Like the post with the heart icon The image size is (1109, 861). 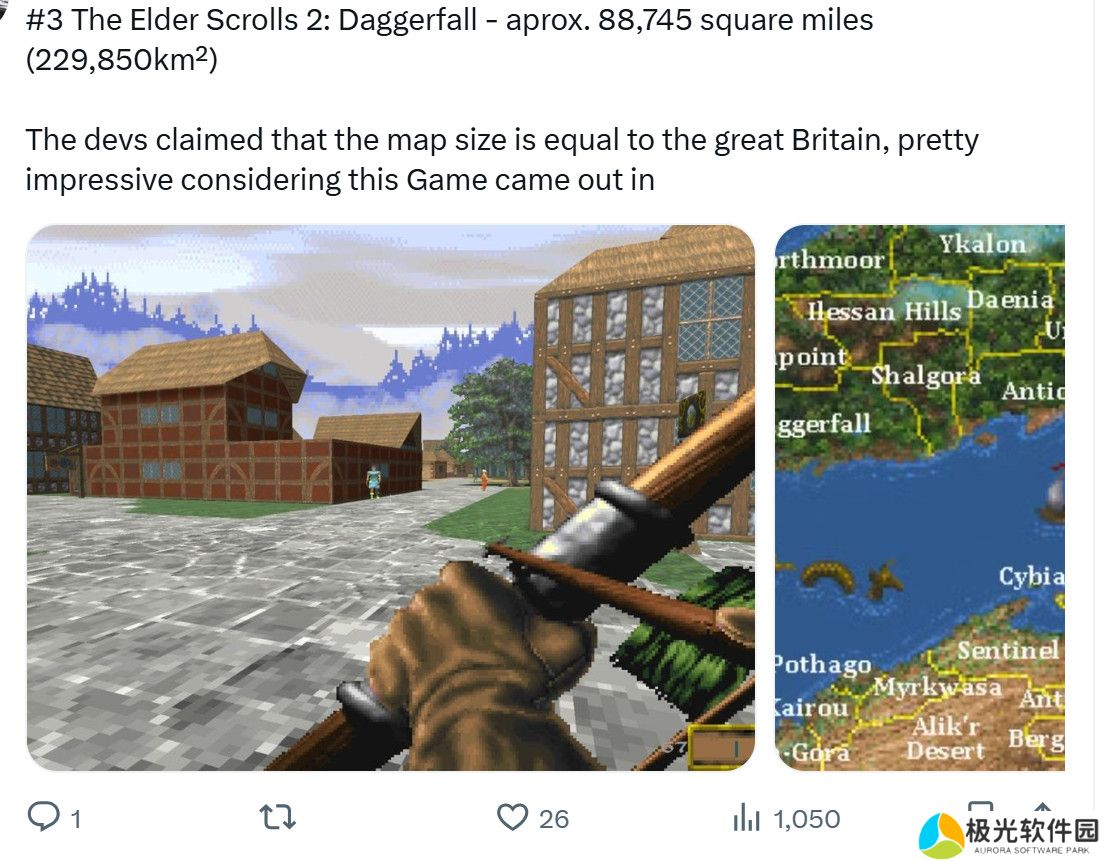point(512,817)
